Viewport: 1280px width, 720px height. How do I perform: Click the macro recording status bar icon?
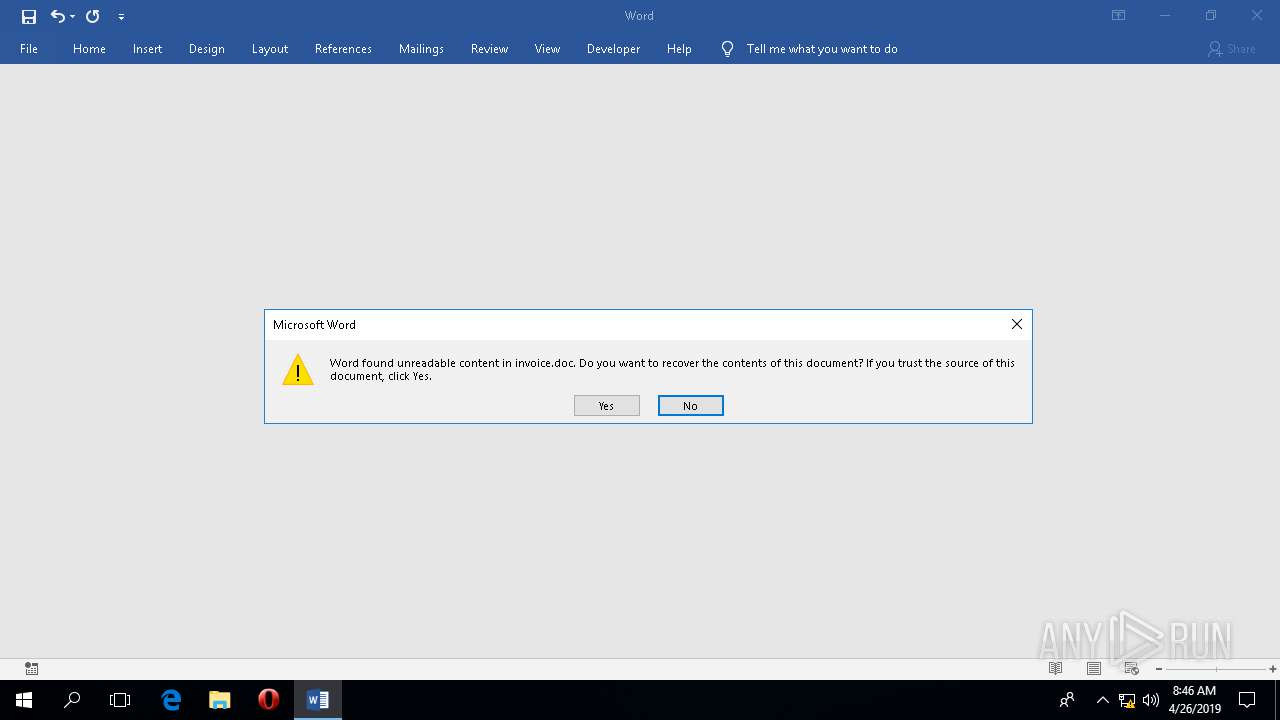pos(31,669)
